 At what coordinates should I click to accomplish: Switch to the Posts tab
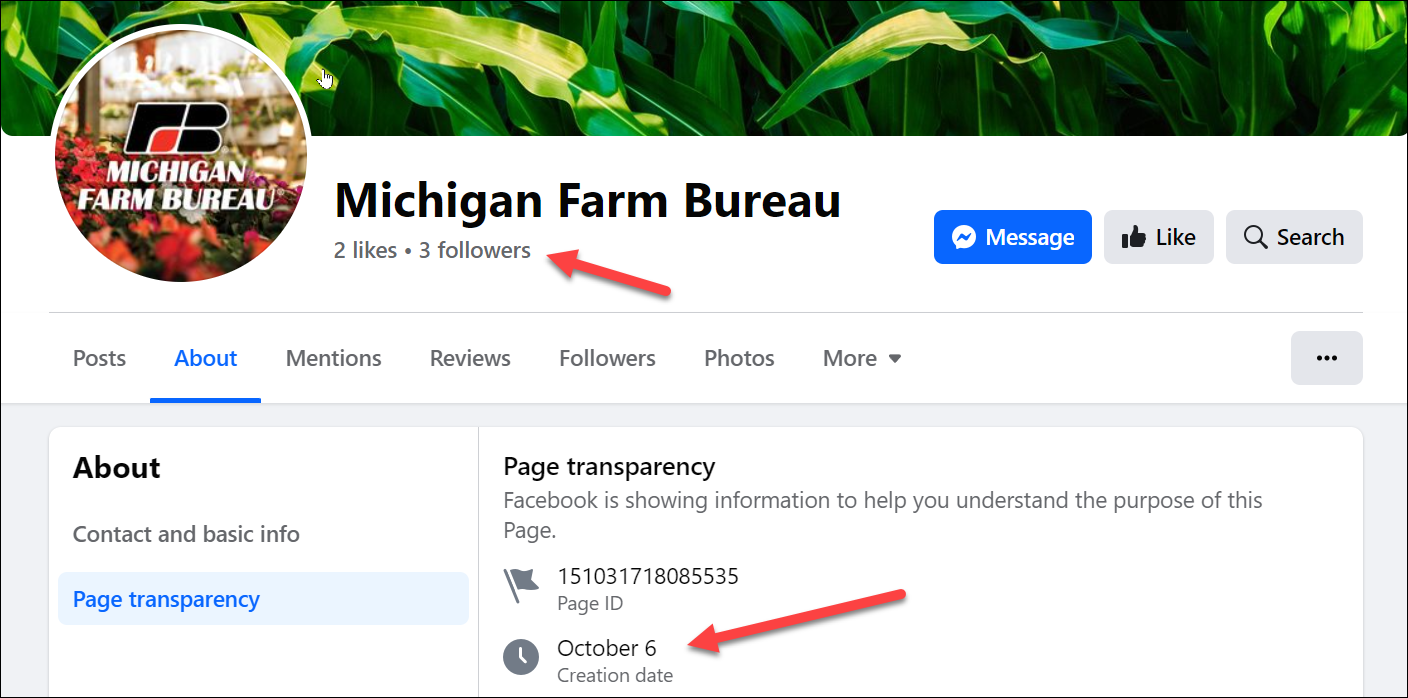(99, 358)
